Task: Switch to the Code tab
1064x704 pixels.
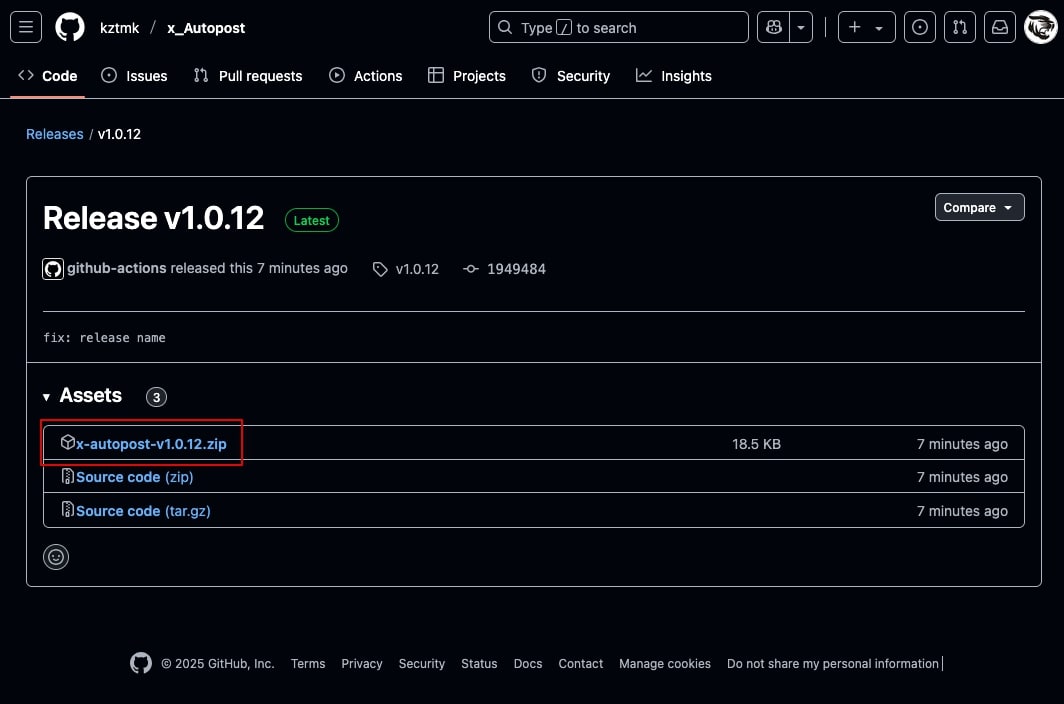Action: click(x=48, y=76)
